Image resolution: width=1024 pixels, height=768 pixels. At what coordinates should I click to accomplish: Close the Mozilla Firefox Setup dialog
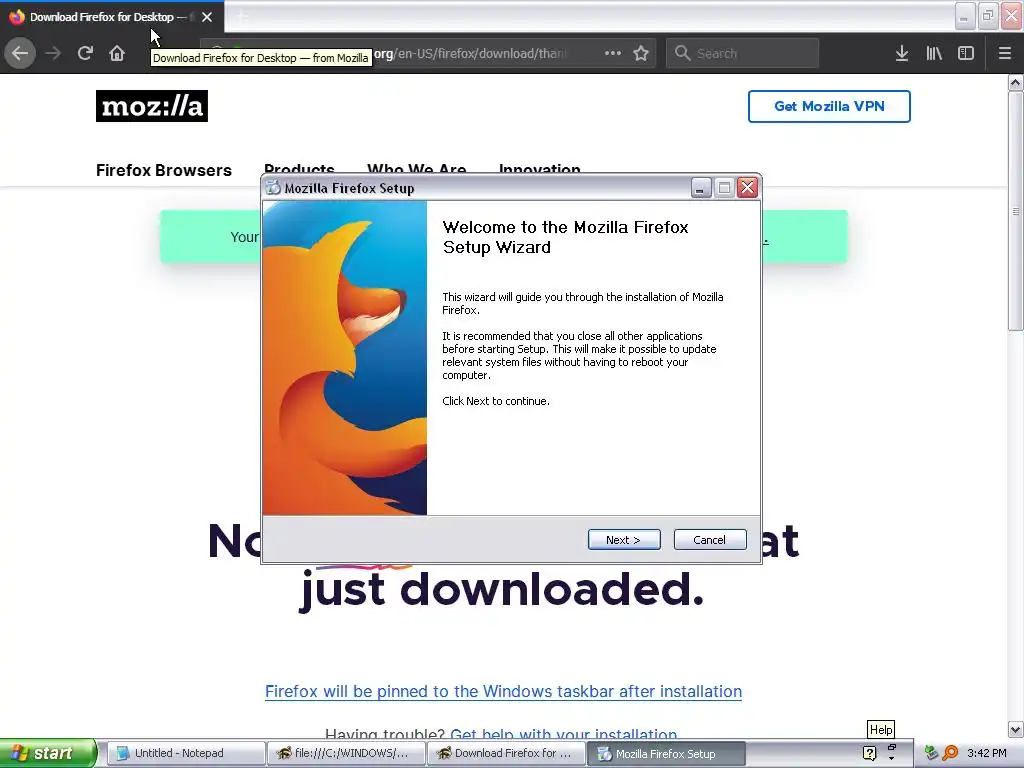[x=747, y=188]
